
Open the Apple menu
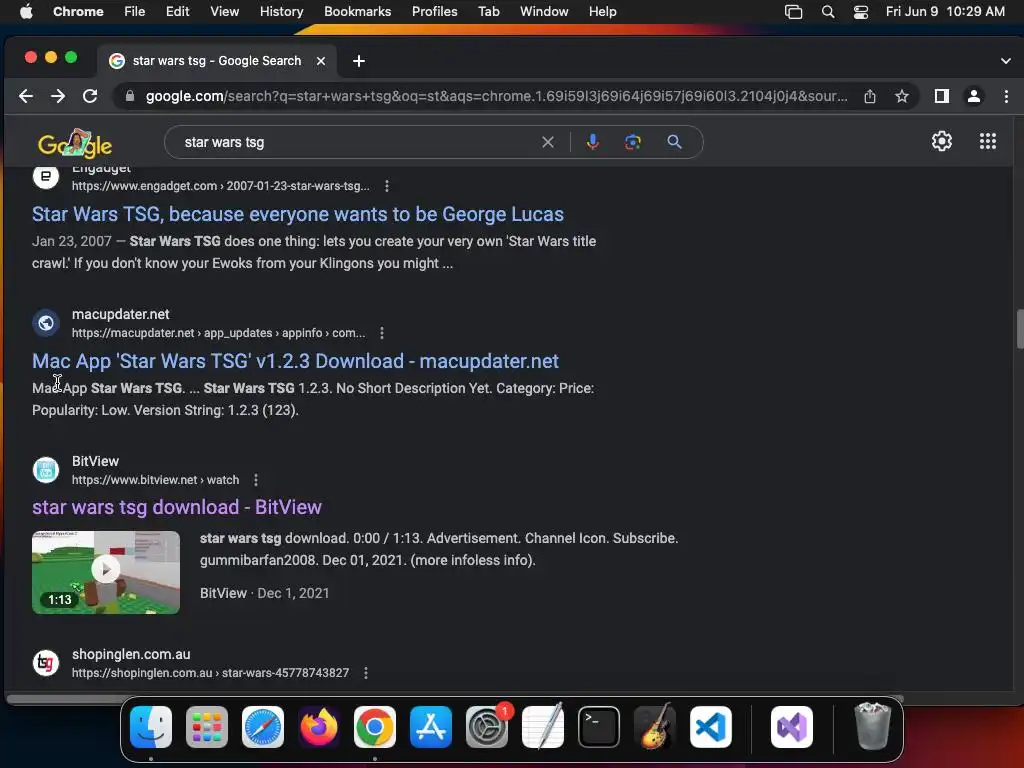tap(26, 12)
